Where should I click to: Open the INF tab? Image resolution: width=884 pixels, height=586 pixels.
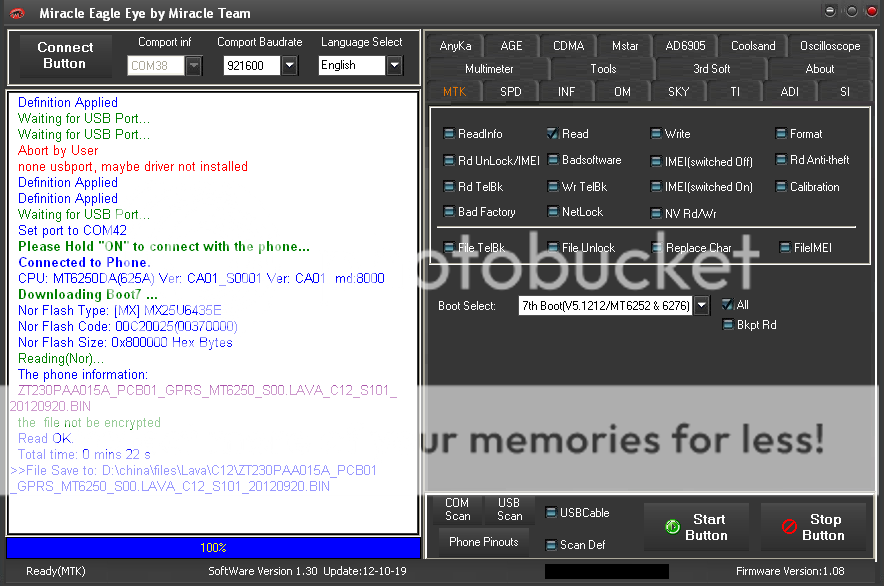[x=567, y=91]
